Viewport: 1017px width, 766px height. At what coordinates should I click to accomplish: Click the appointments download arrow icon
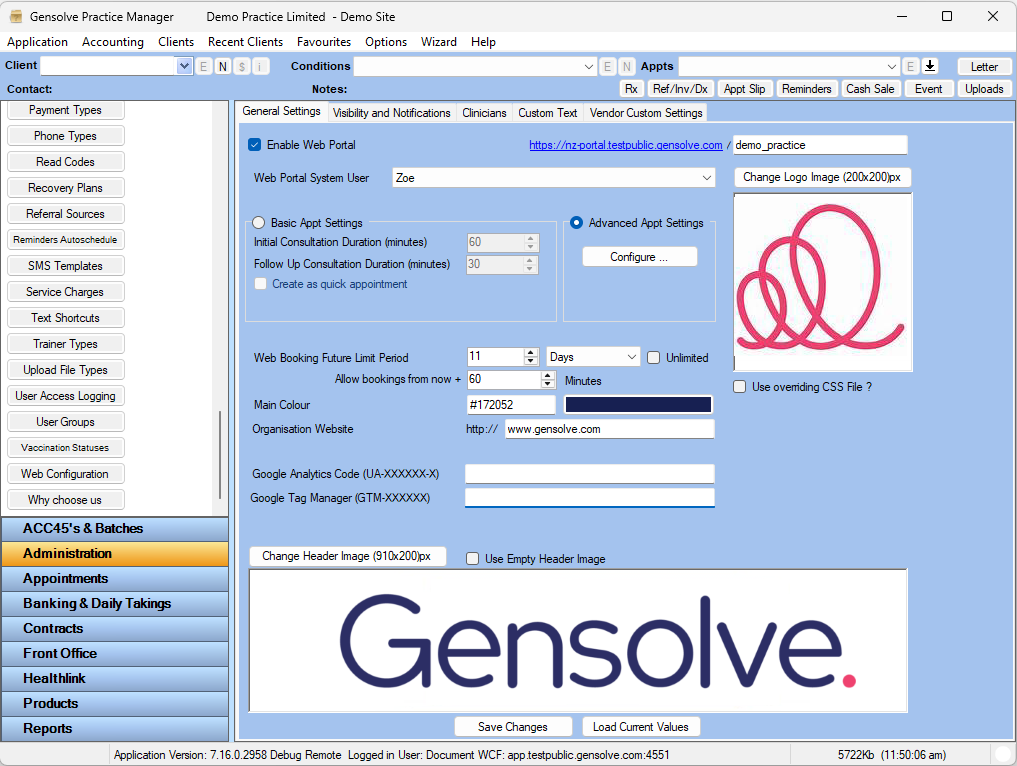929,66
